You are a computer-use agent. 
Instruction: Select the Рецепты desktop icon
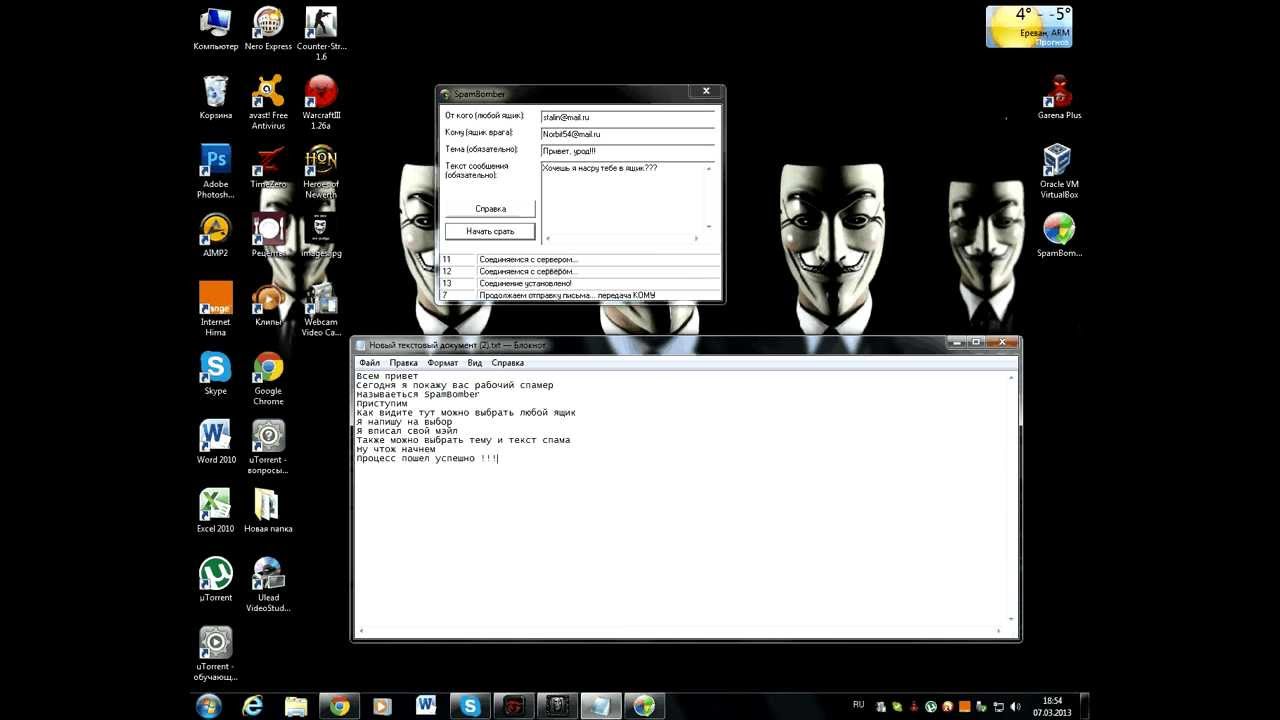point(268,236)
